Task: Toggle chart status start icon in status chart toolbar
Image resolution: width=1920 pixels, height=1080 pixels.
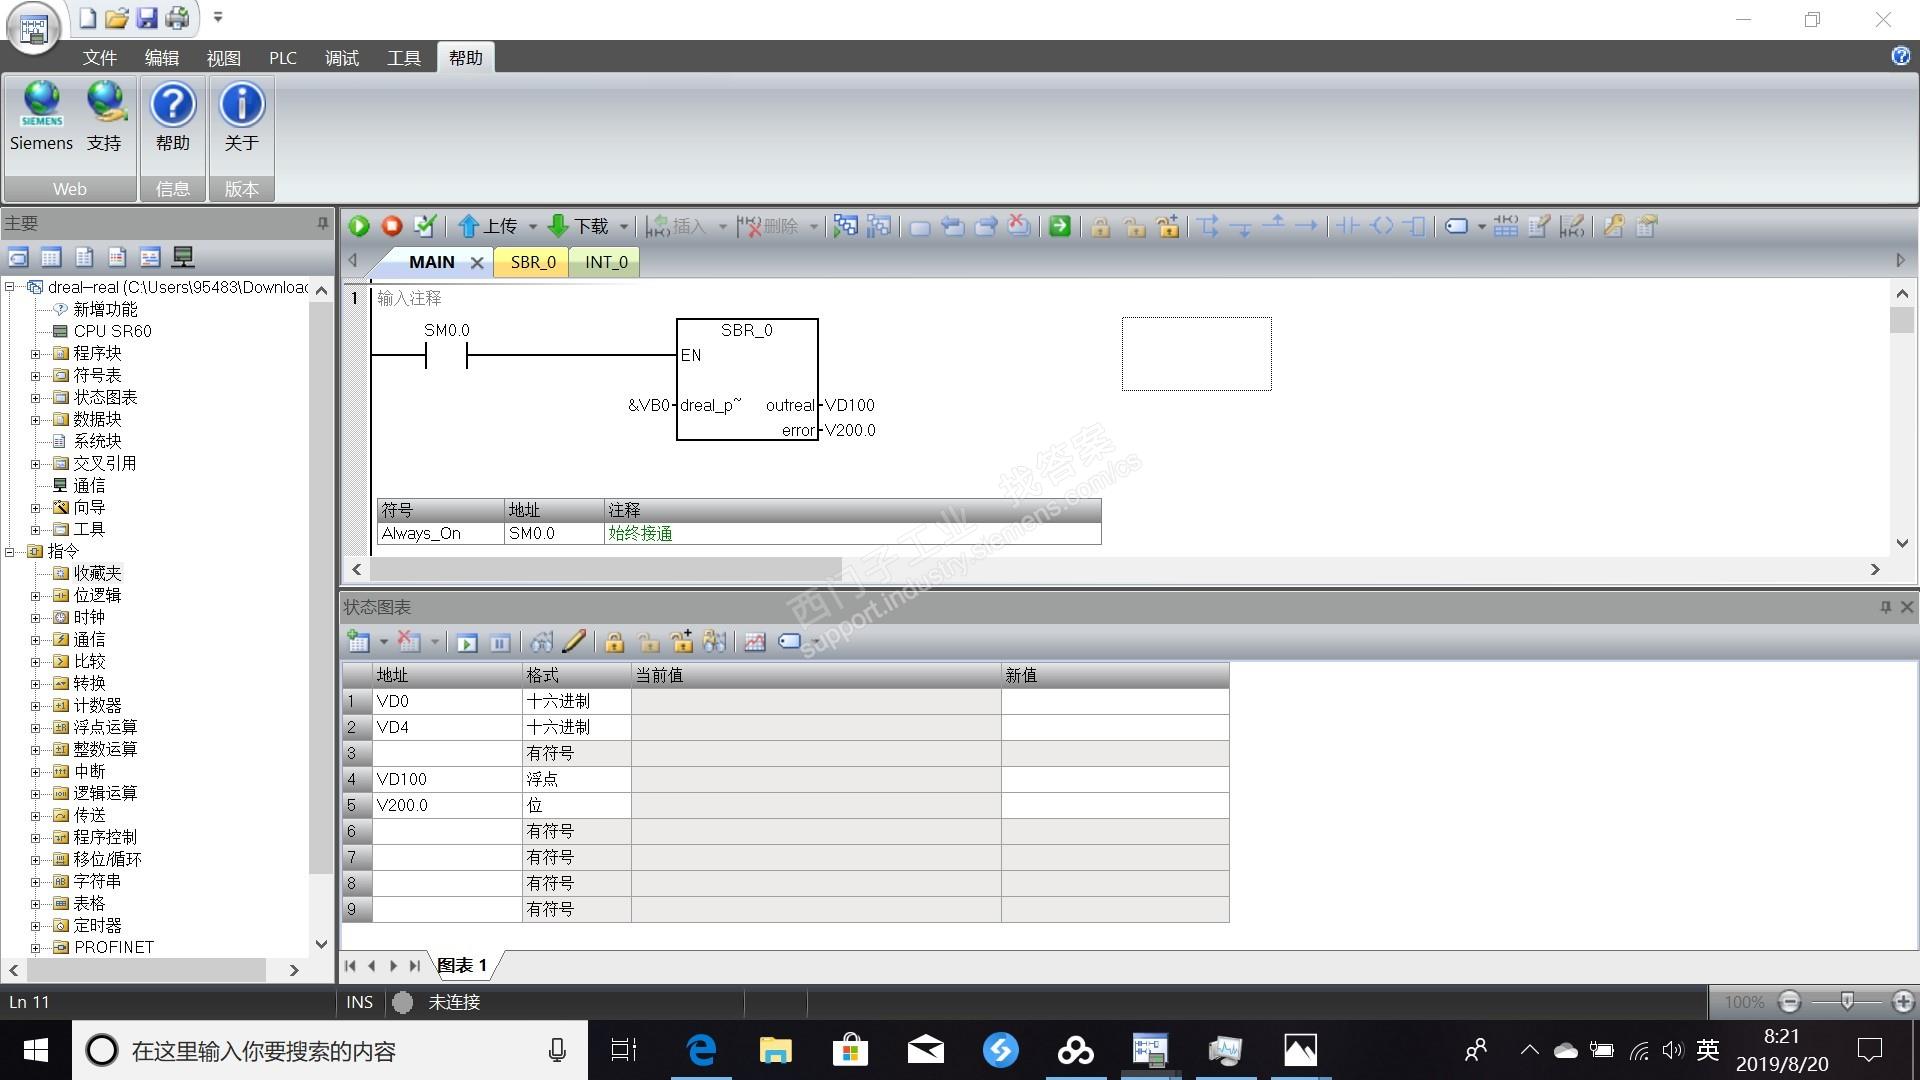Action: pos(467,642)
